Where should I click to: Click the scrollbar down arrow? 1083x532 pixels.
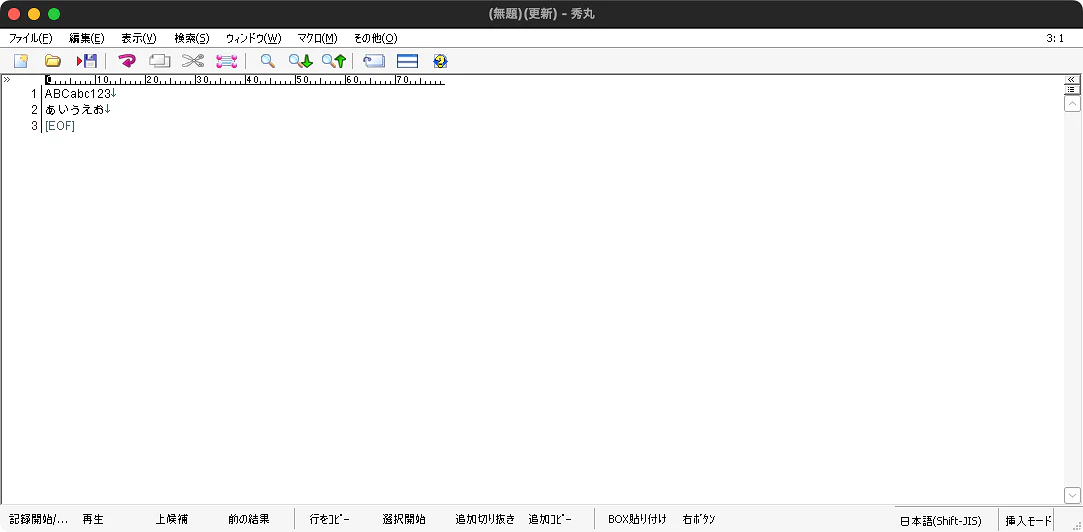click(x=1072, y=495)
